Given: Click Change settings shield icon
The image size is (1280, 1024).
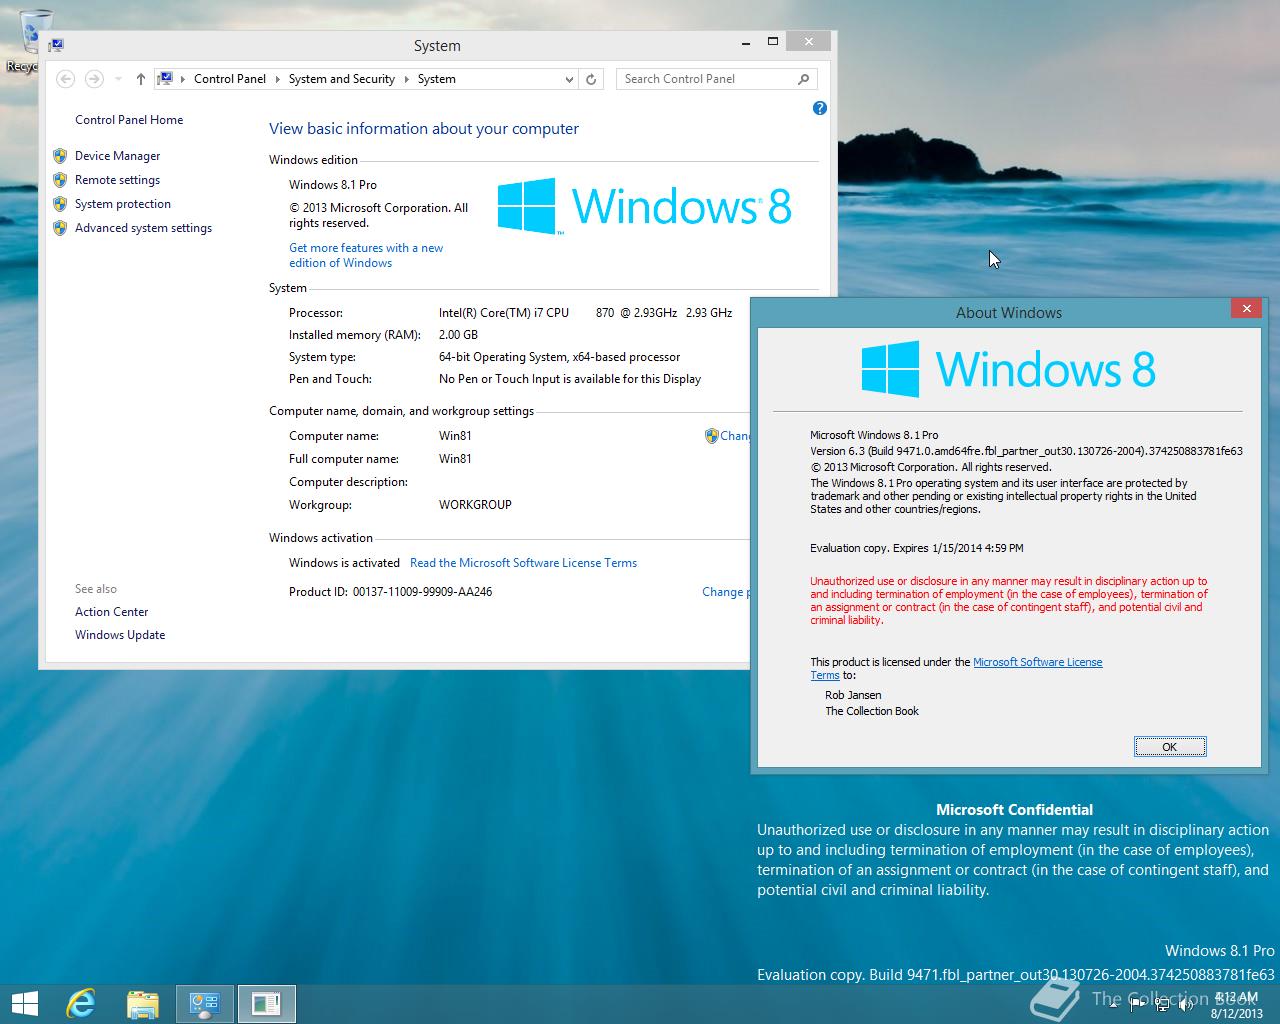Looking at the screenshot, I should 711,436.
